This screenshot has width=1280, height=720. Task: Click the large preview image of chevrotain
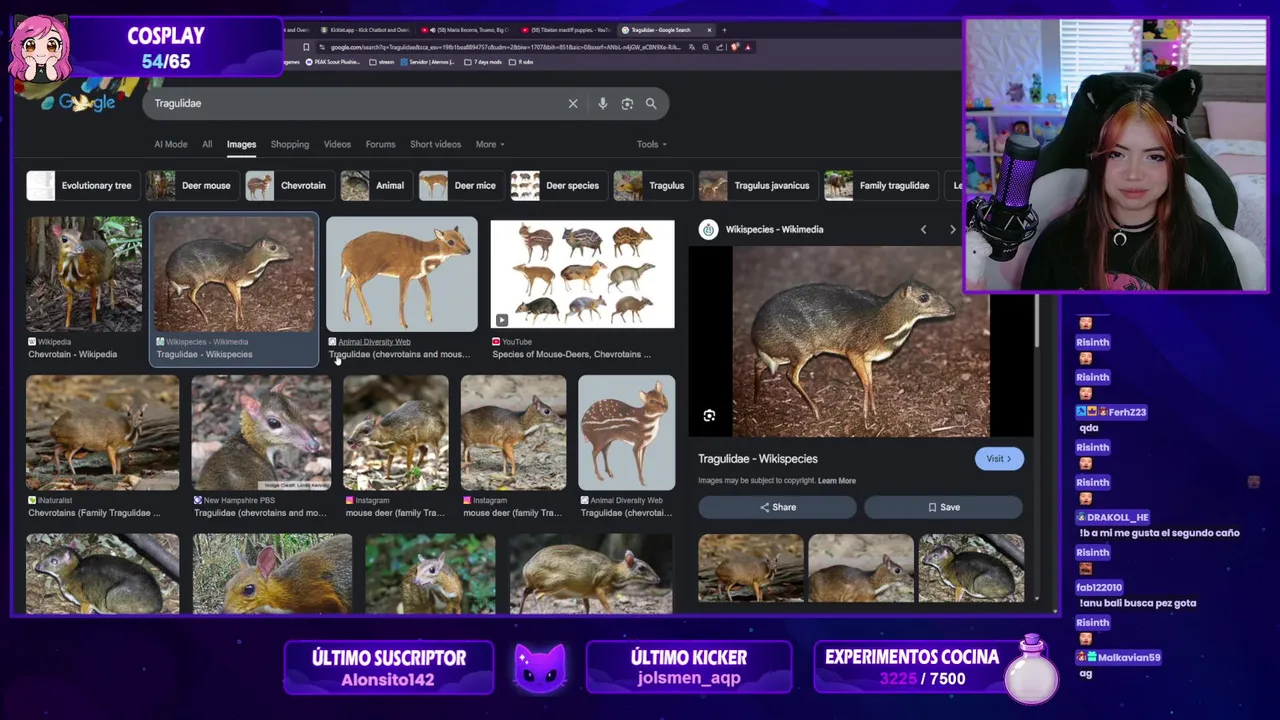pos(861,341)
